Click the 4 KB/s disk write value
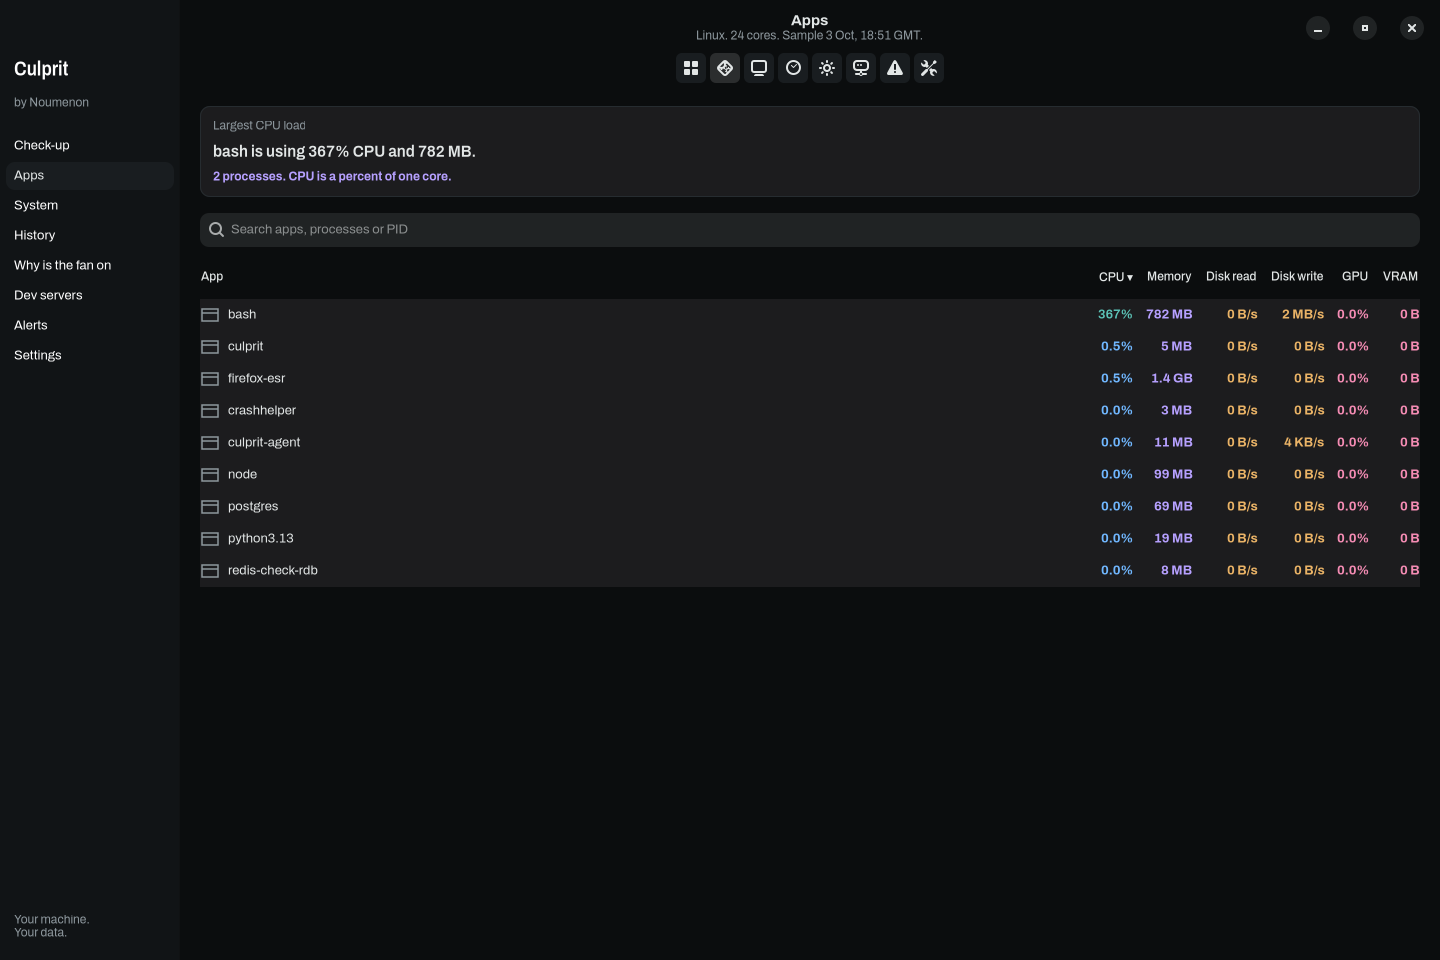1440x960 pixels. coord(1304,442)
